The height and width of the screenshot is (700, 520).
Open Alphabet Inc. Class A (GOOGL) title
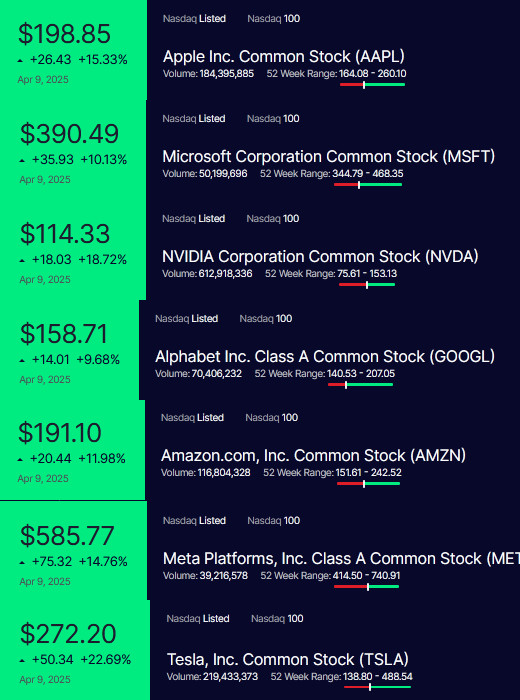pyautogui.click(x=325, y=357)
